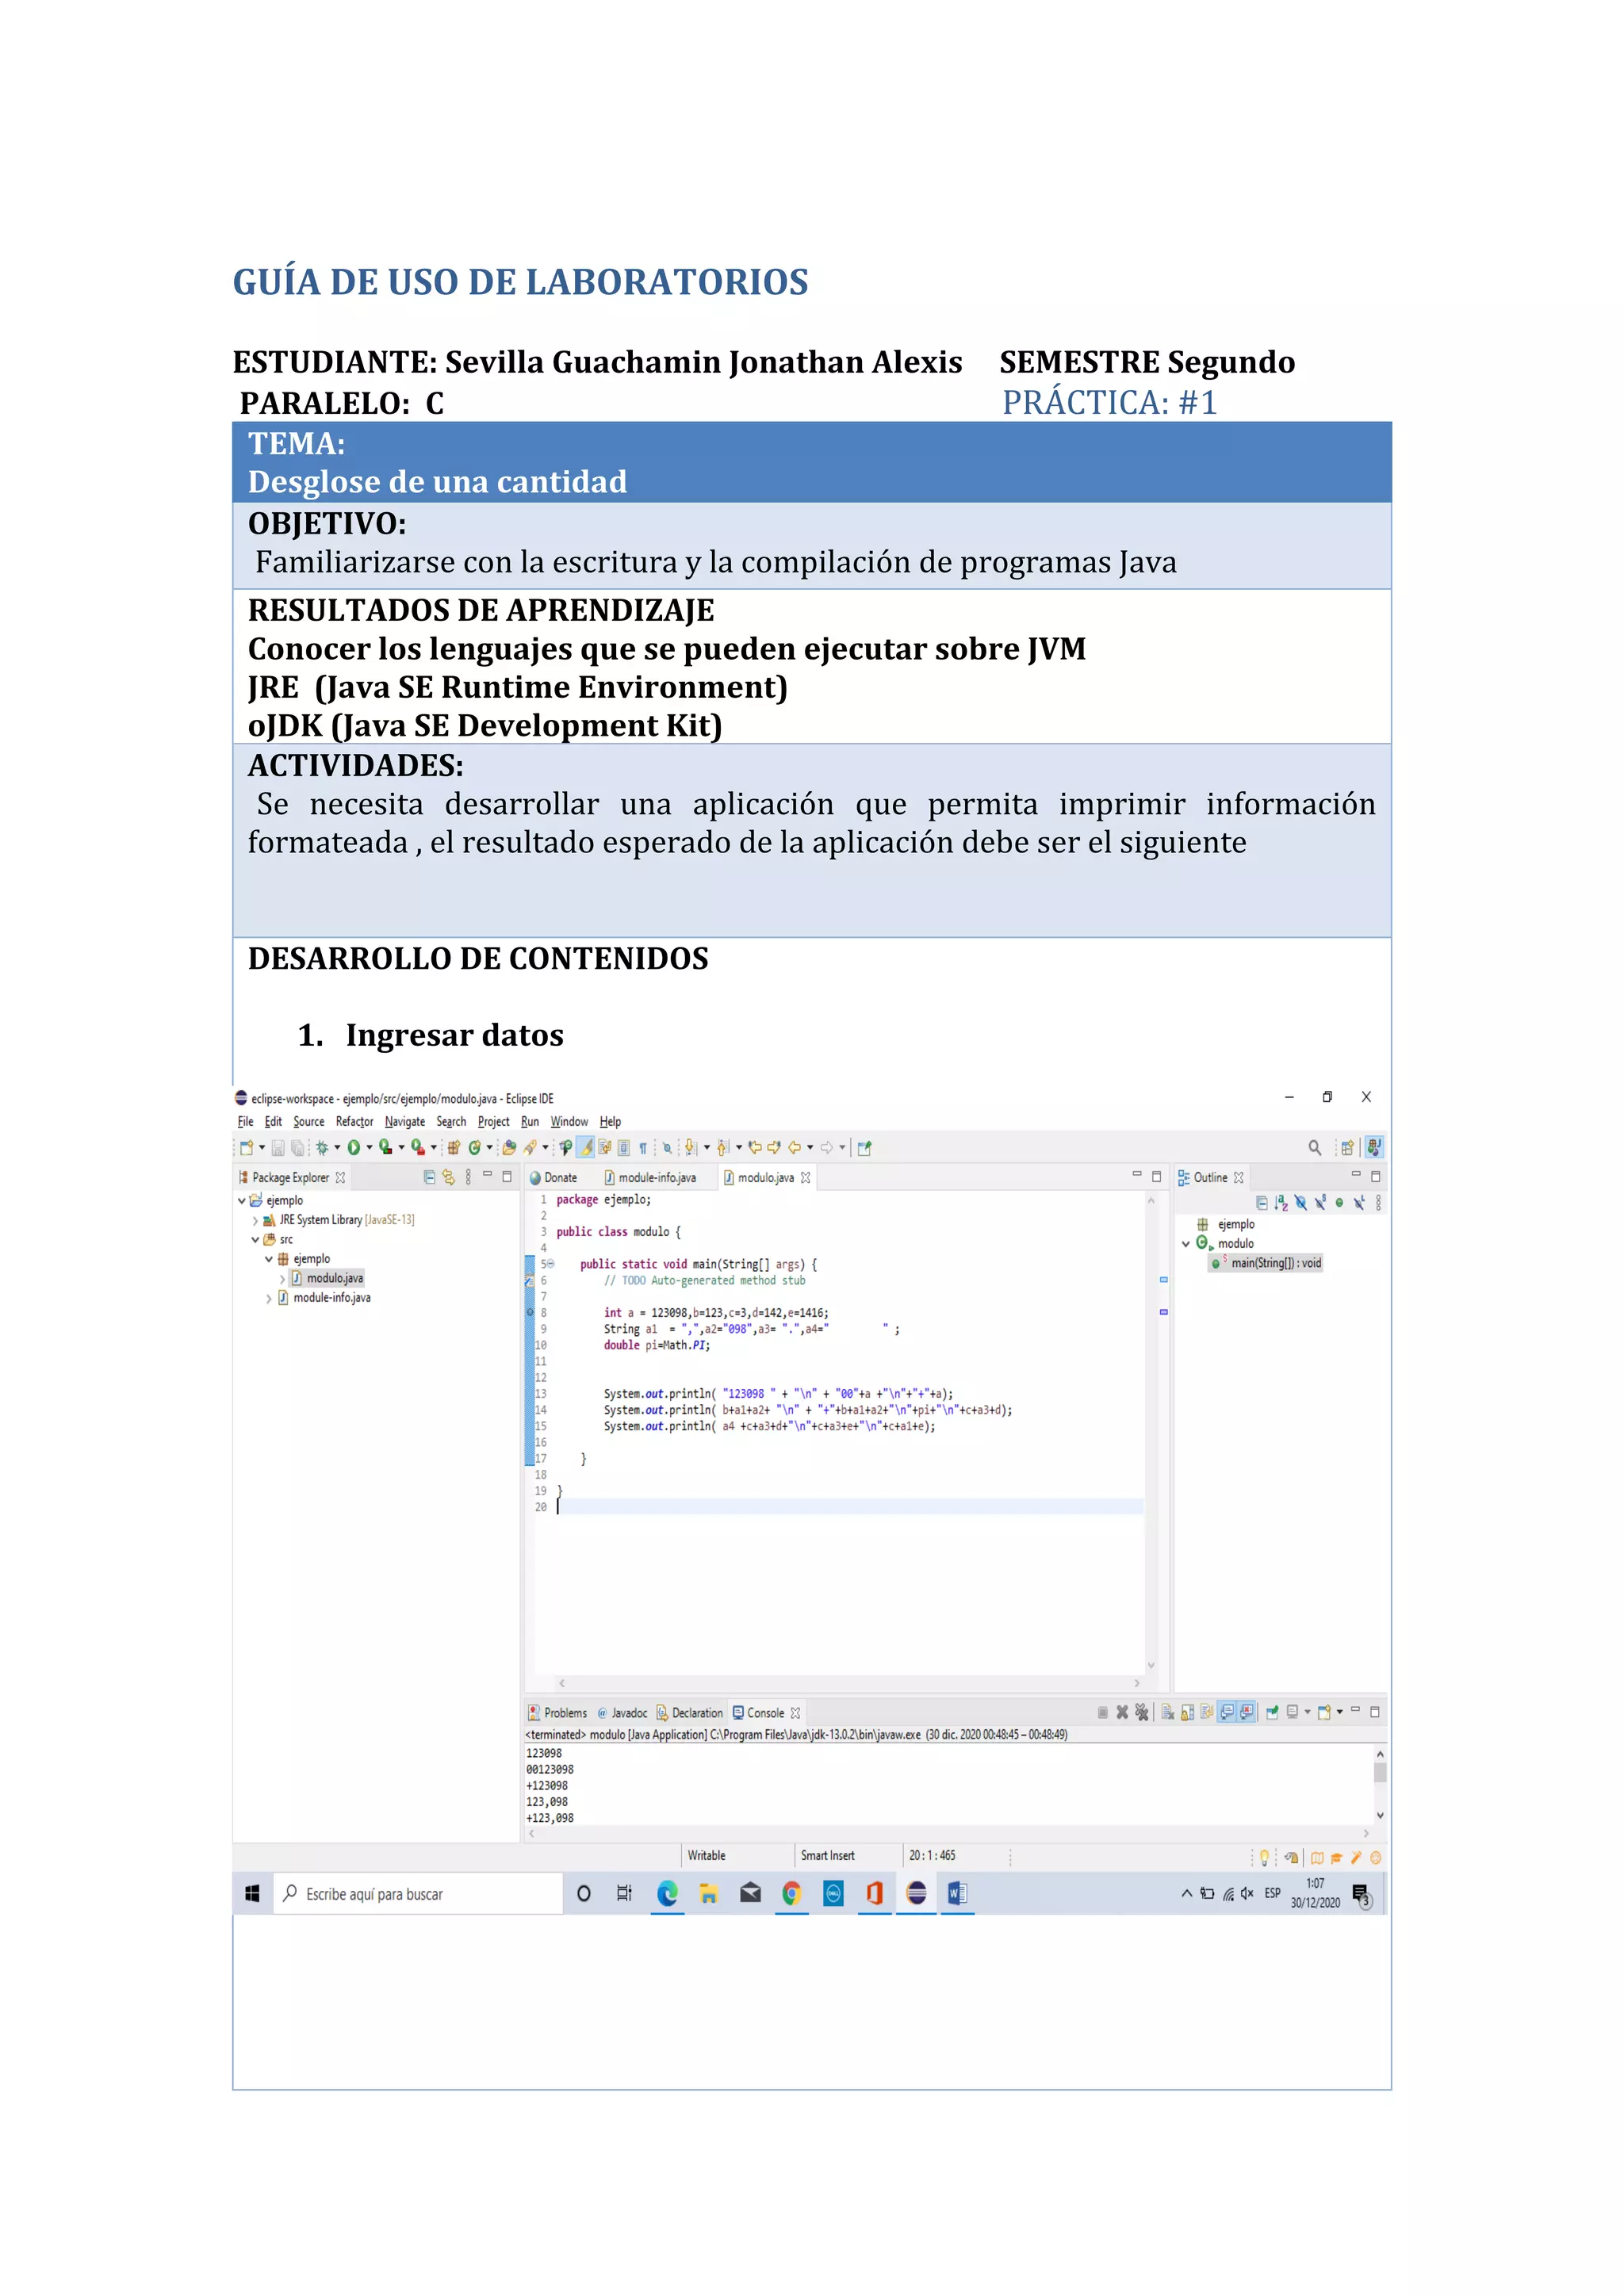Toggle Hide Fields filter in Outline

coord(1300,1203)
